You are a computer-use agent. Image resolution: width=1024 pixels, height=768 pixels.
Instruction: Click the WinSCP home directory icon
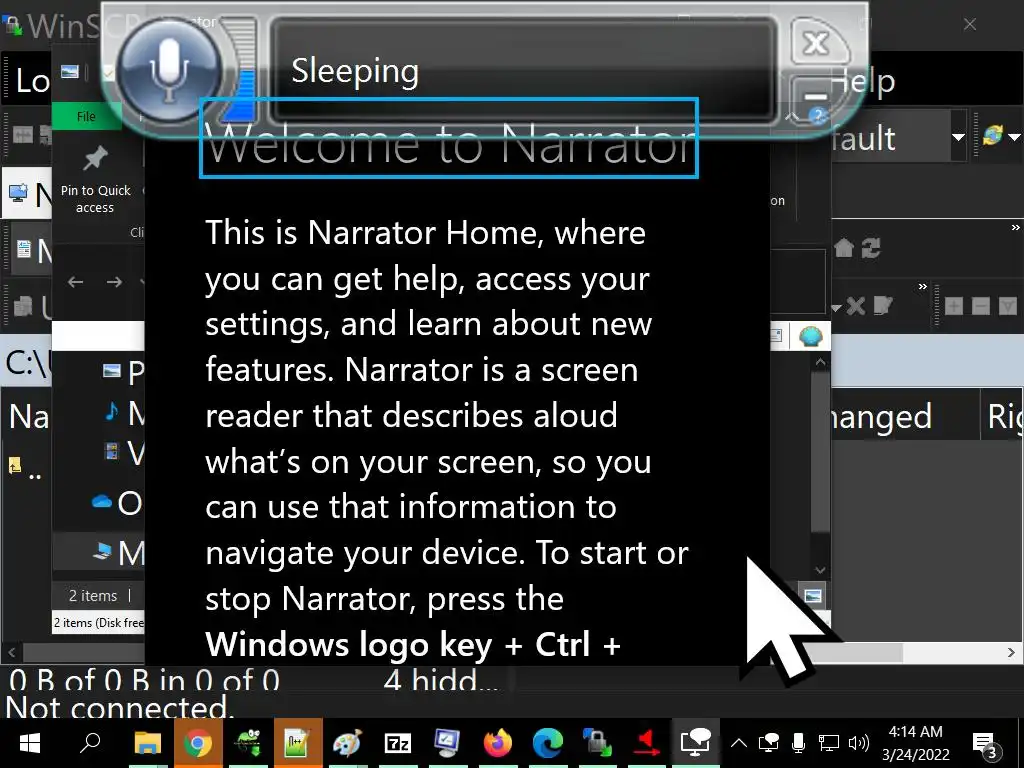click(844, 248)
